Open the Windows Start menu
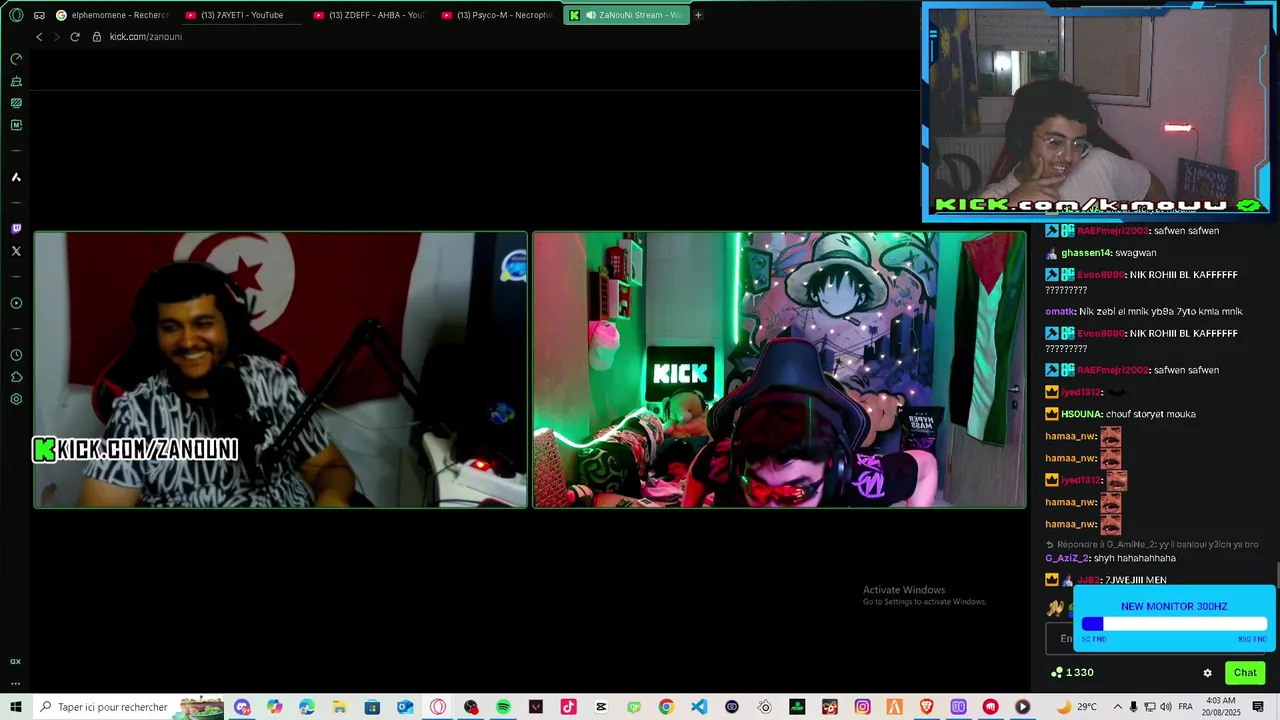Viewport: 1280px width, 720px height. [x=16, y=707]
